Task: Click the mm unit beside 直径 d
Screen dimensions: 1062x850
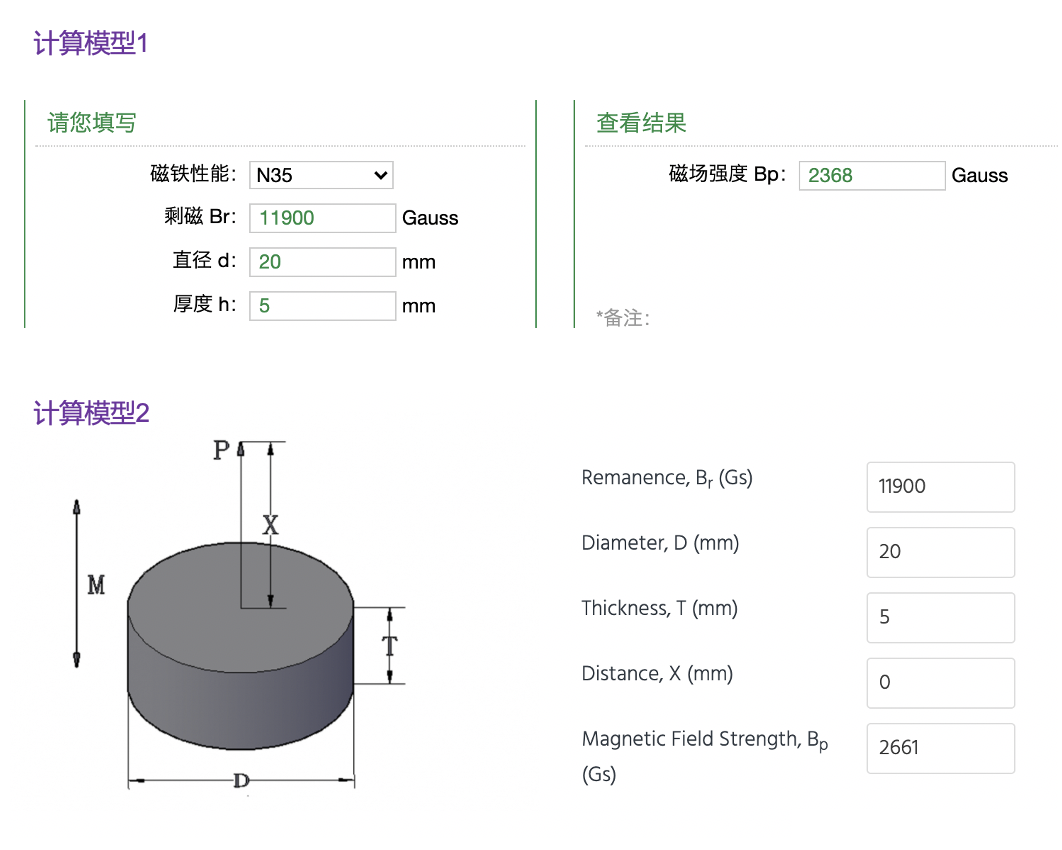Action: (x=419, y=262)
